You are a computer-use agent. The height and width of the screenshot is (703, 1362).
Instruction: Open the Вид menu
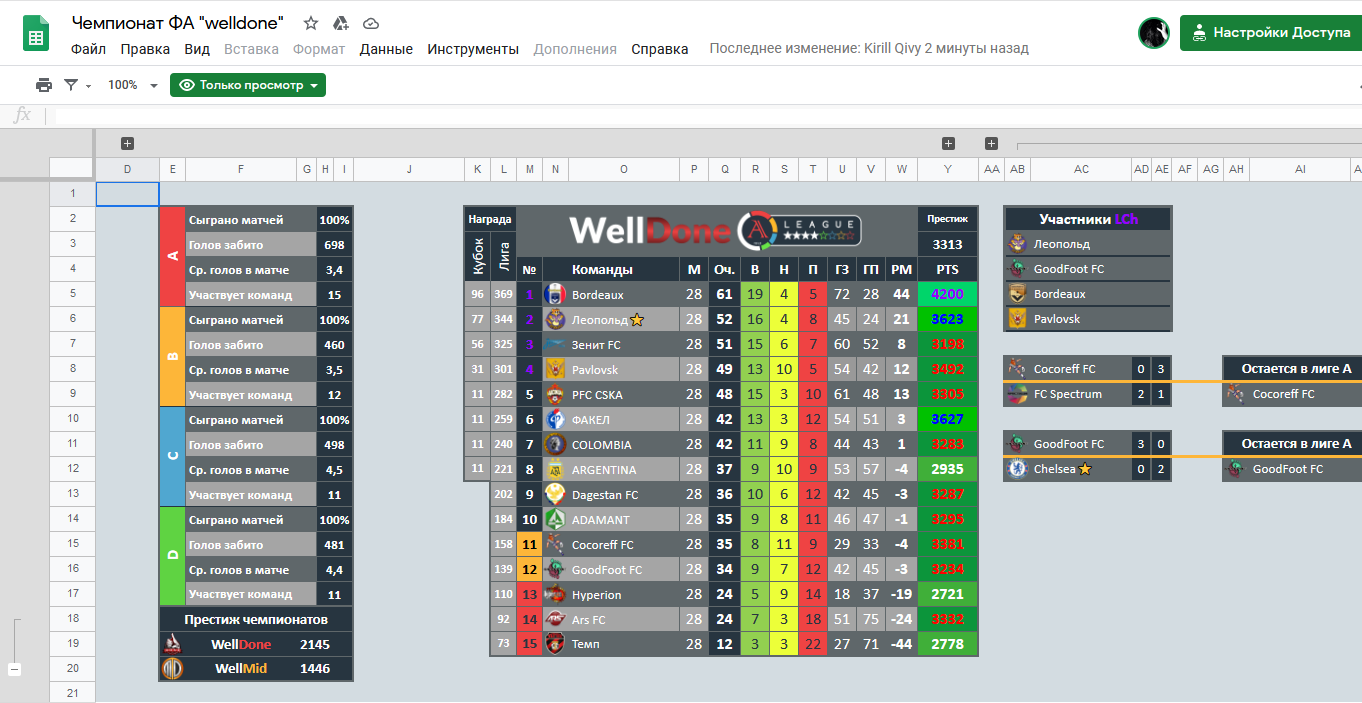tap(197, 49)
